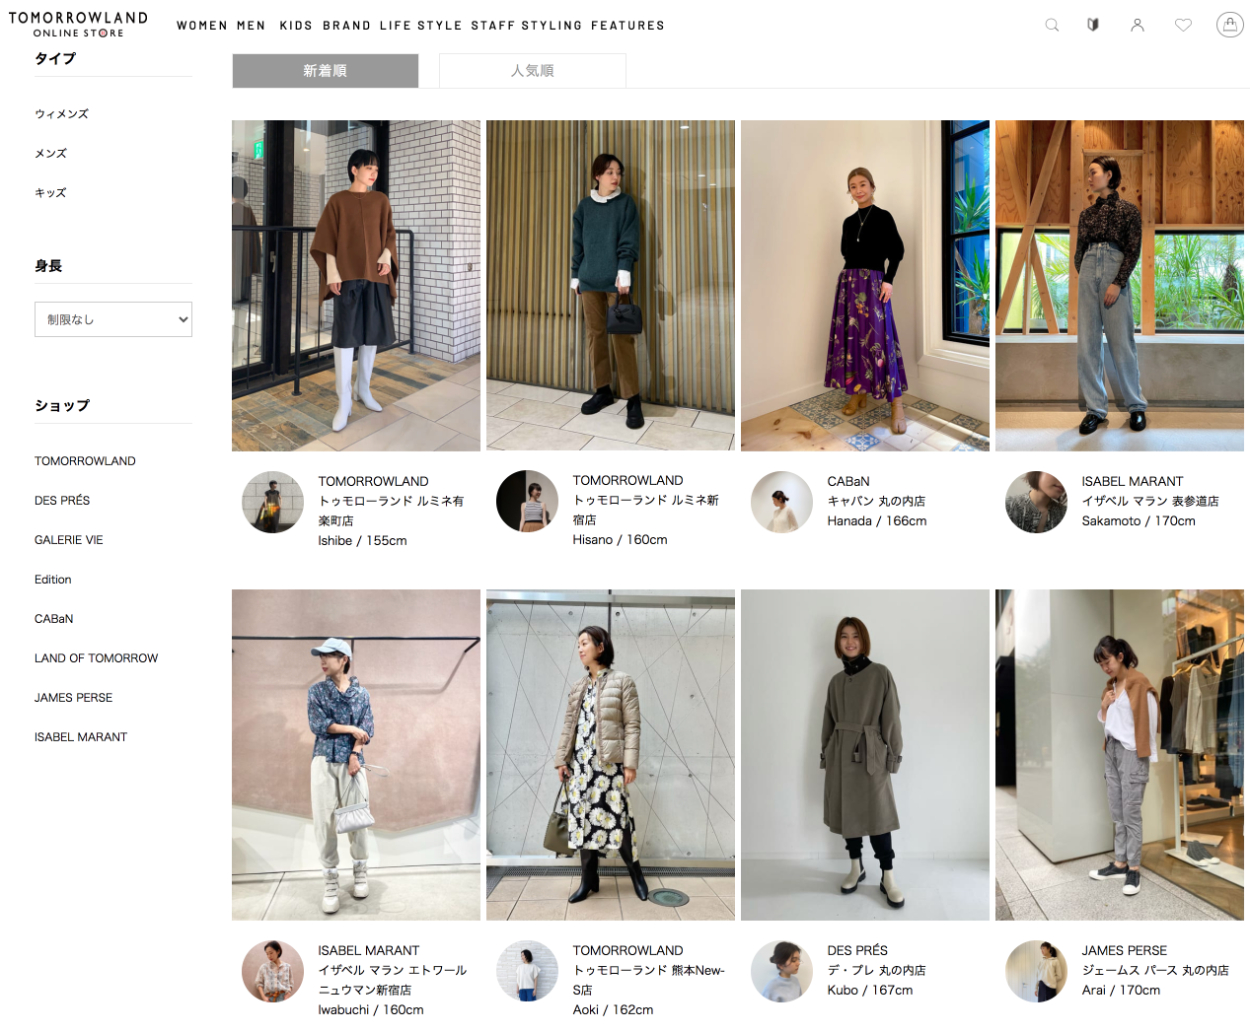Open favorites with the heart icon
The height and width of the screenshot is (1032, 1250).
1183,25
